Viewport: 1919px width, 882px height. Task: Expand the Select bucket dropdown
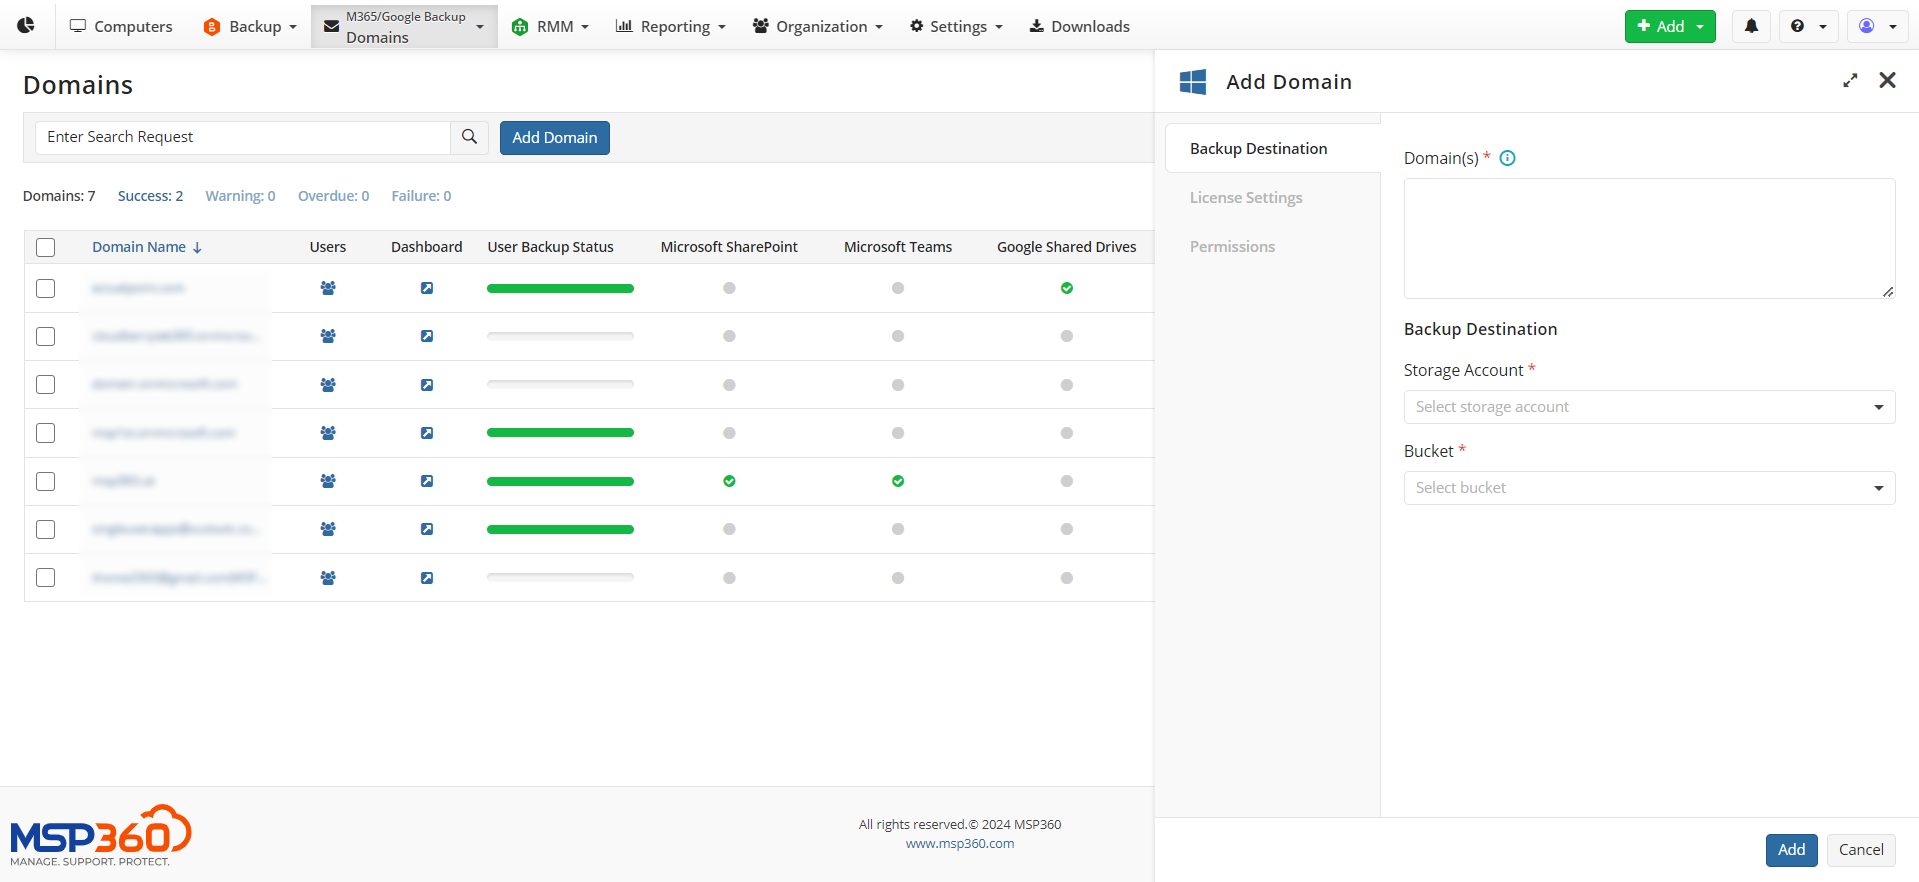(x=1648, y=488)
